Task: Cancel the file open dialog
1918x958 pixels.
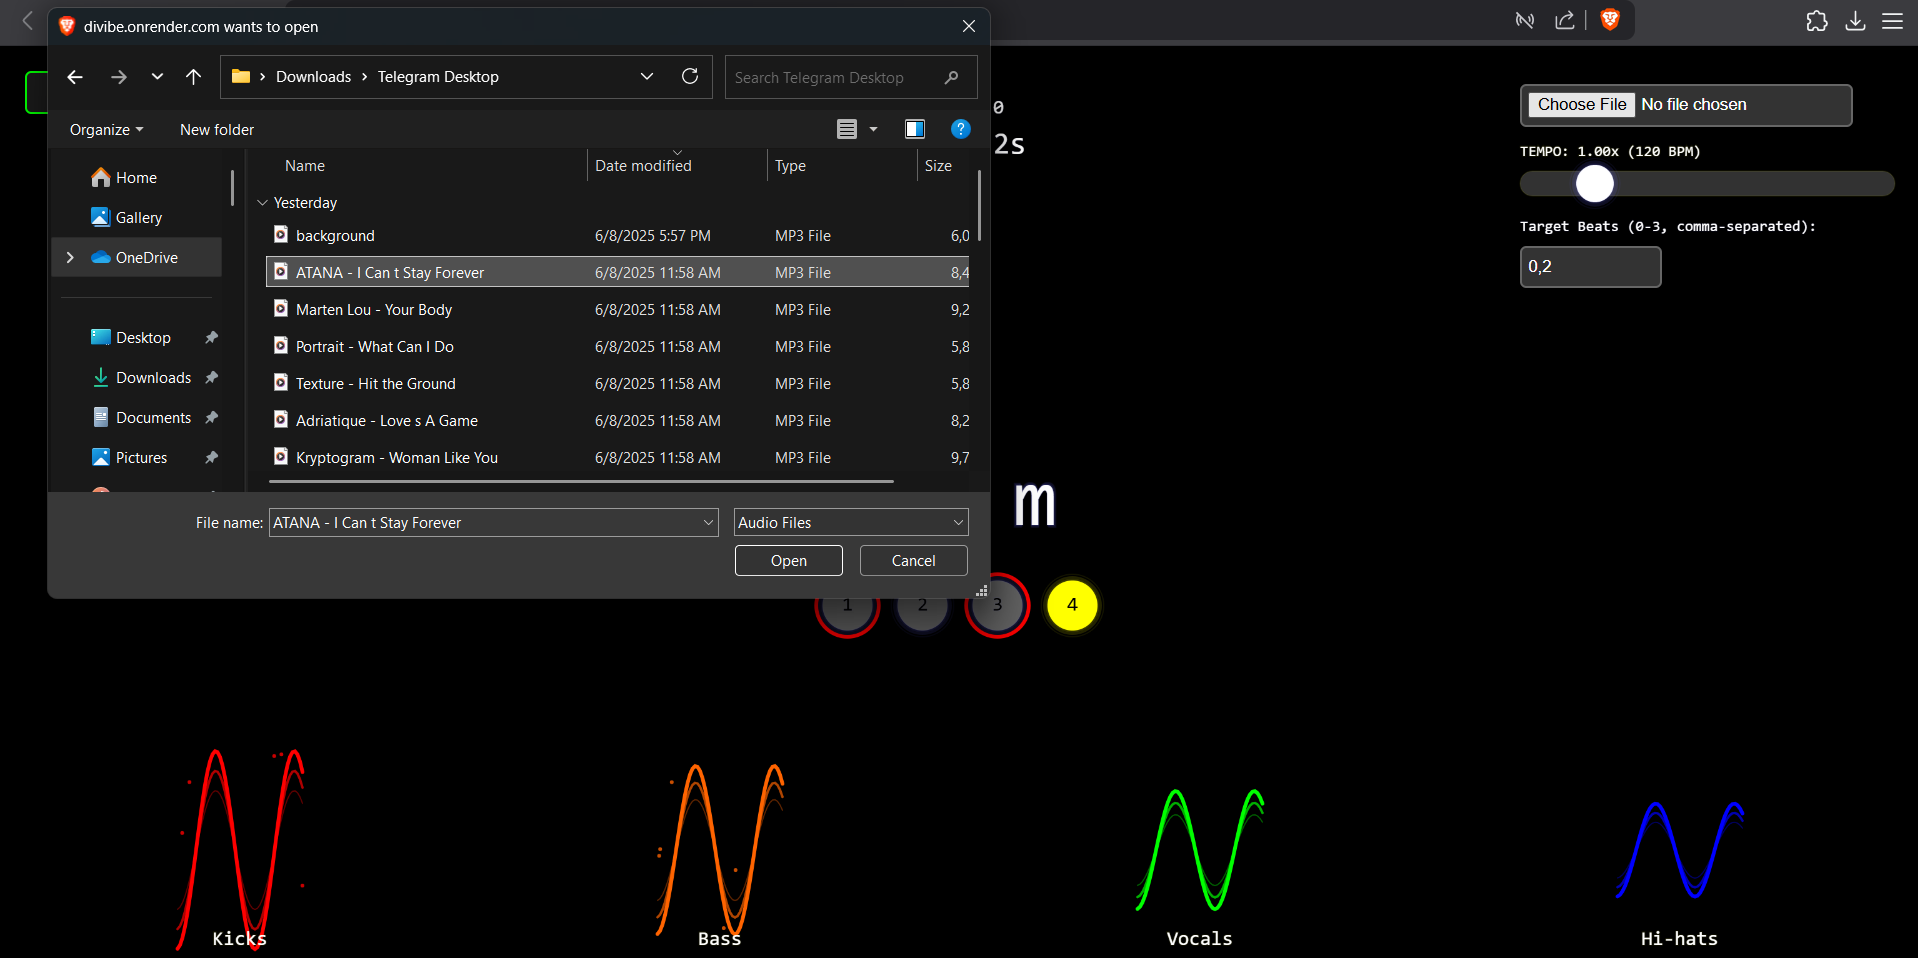Action: [914, 561]
